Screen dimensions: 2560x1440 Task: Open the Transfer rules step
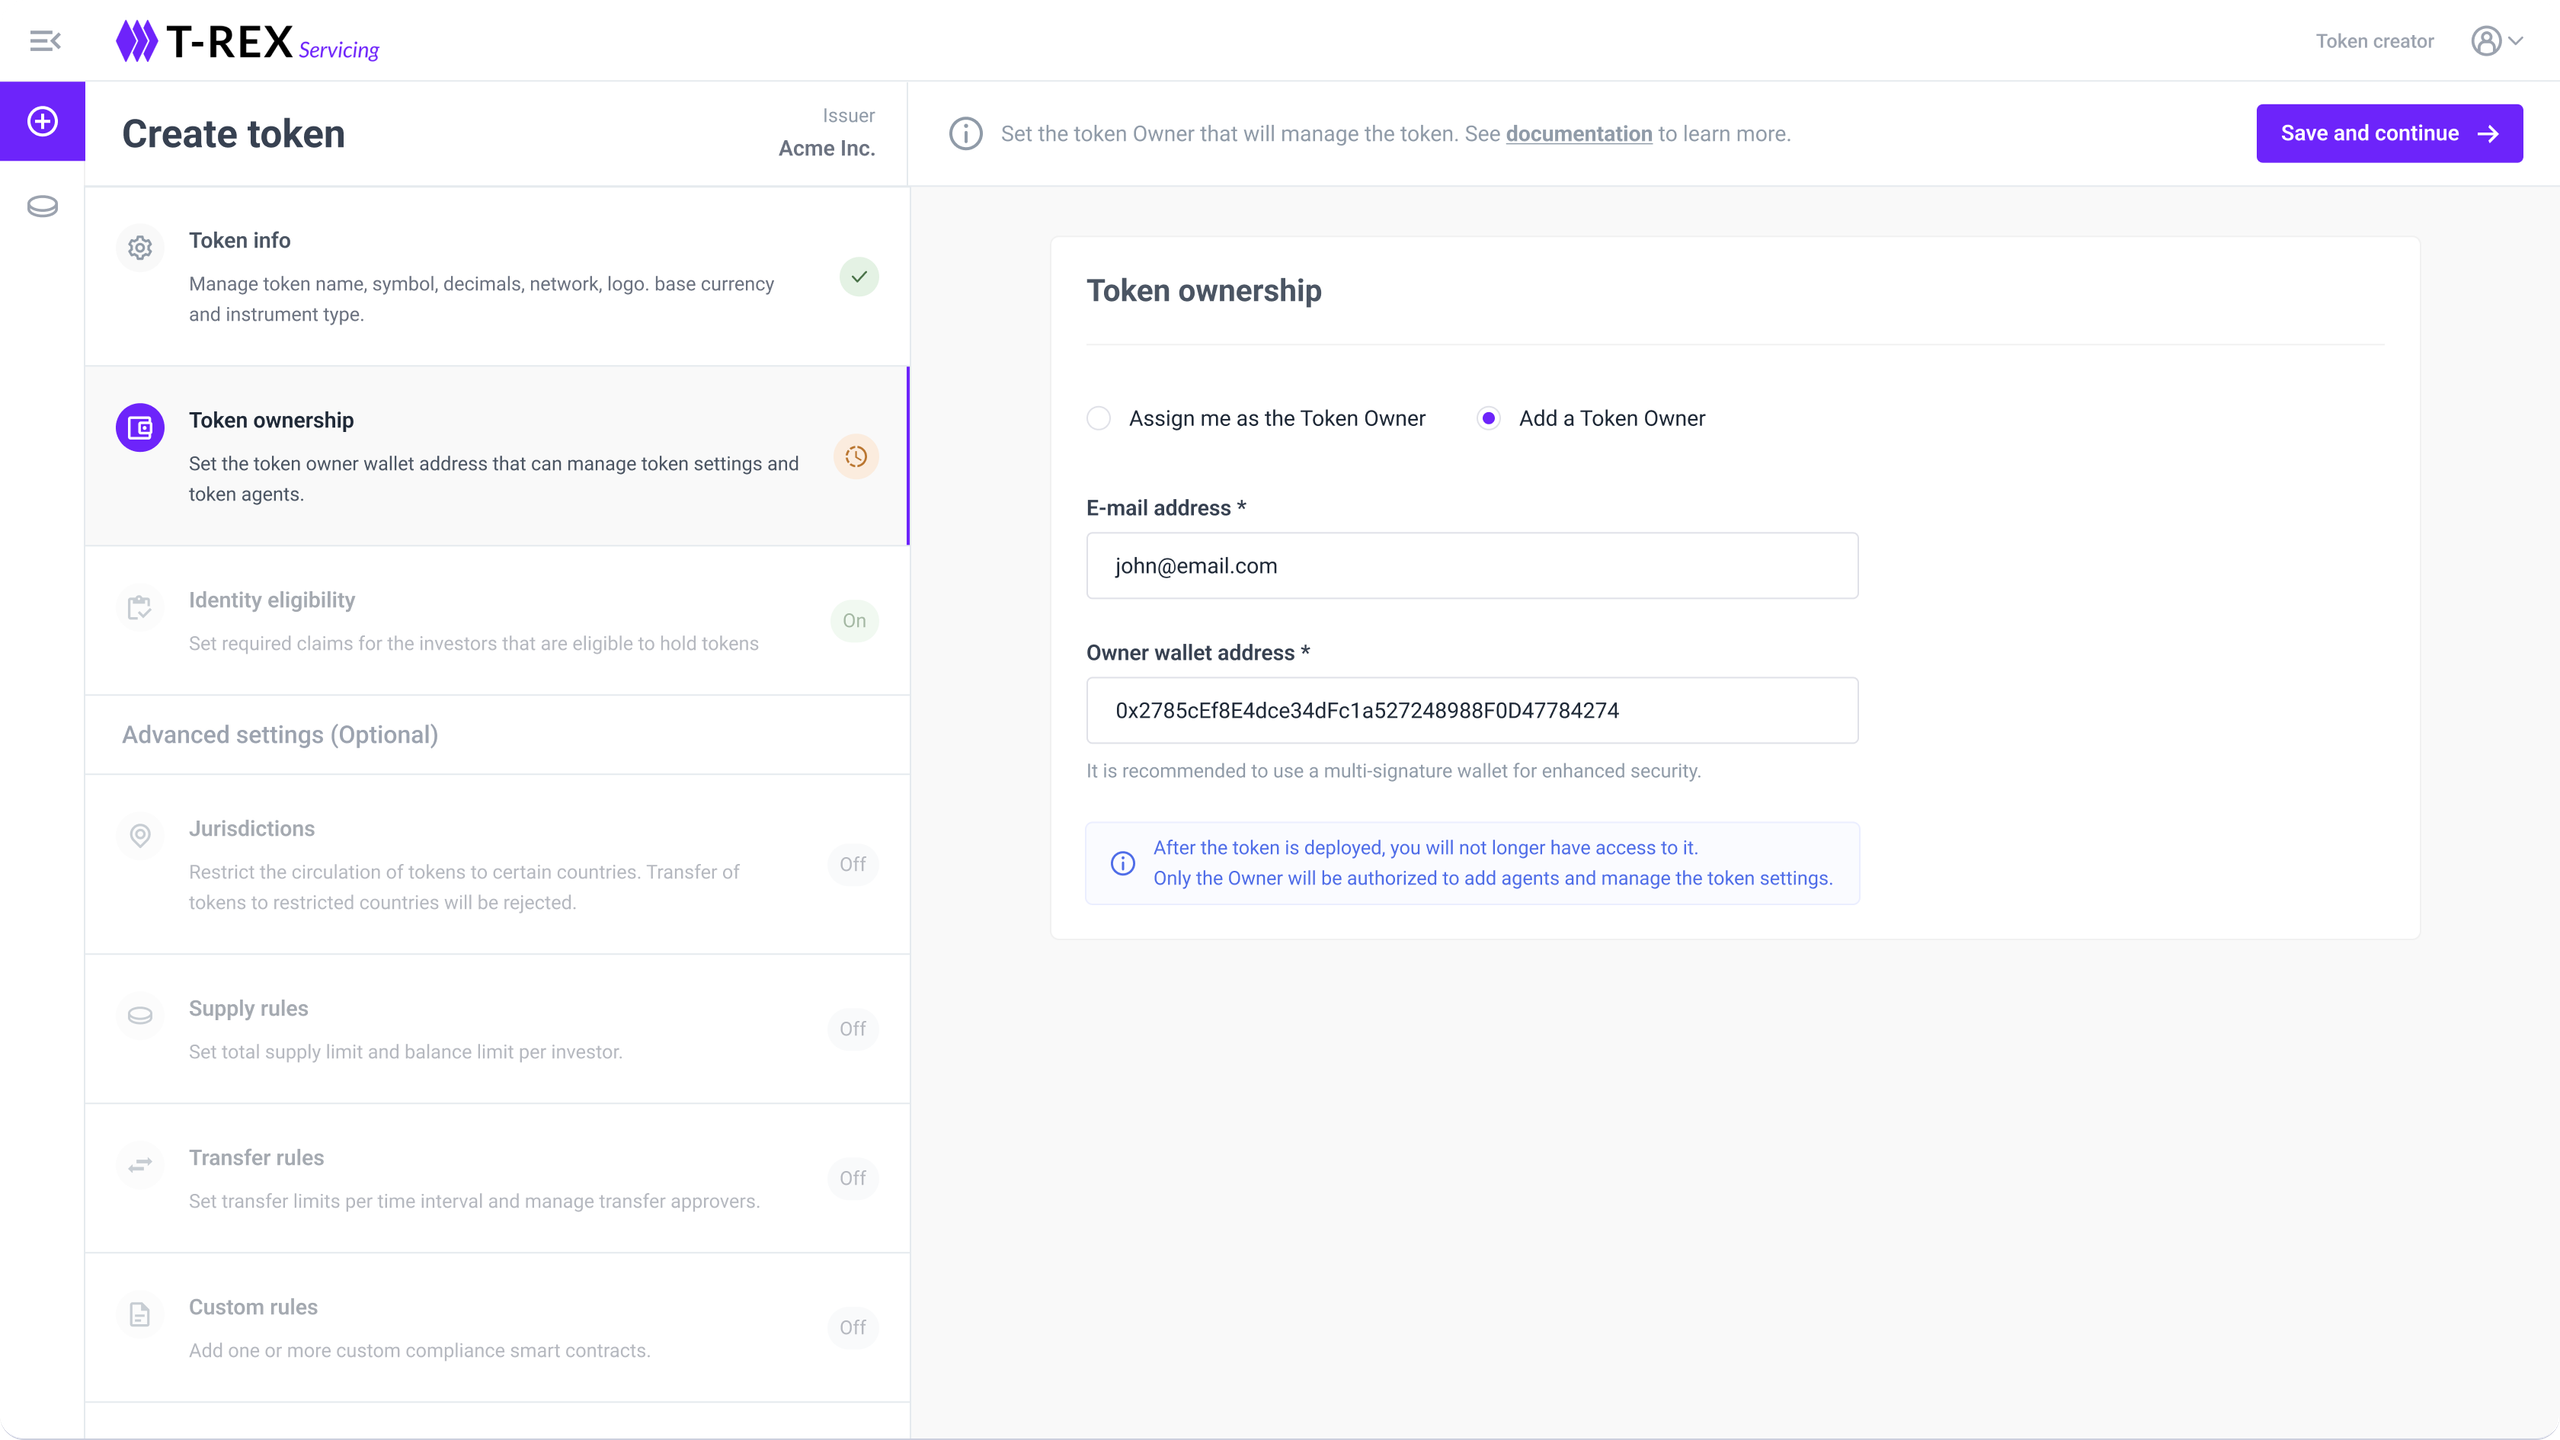click(x=256, y=1157)
